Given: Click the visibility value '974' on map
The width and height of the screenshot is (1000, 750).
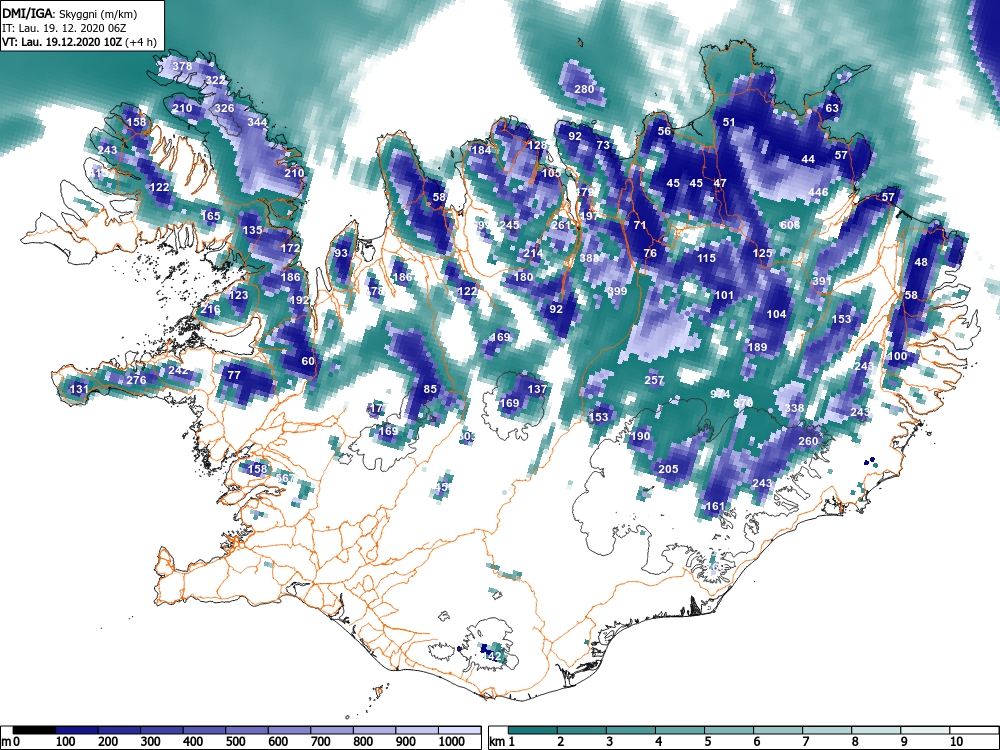Looking at the screenshot, I should point(720,394).
